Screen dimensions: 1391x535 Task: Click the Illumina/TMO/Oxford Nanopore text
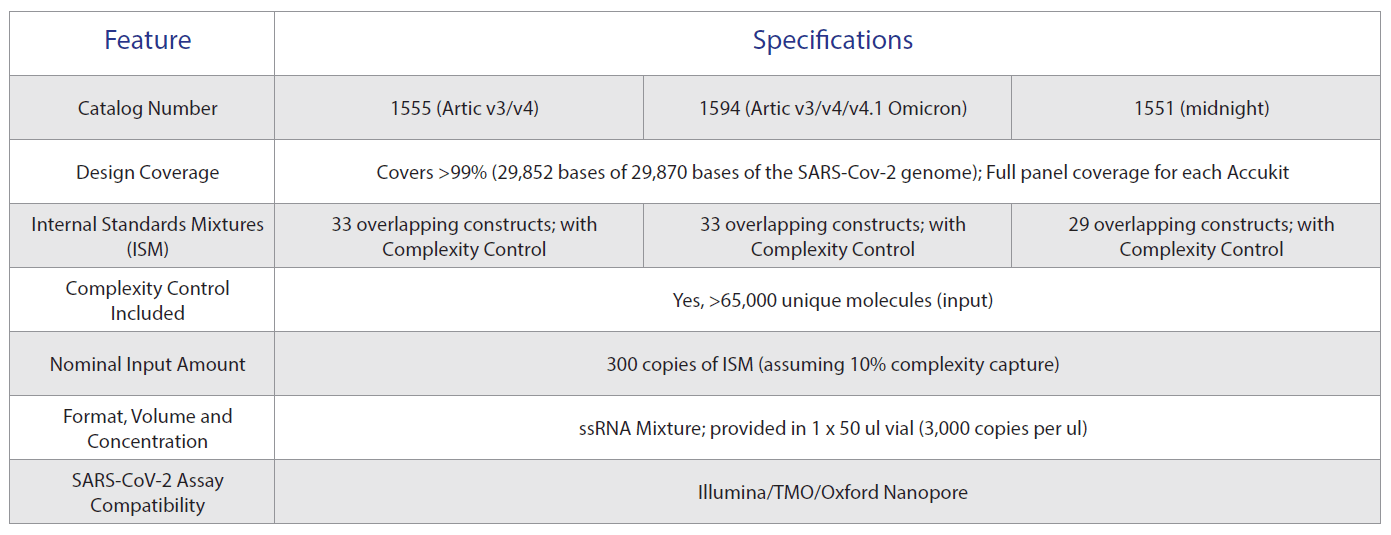click(x=833, y=492)
